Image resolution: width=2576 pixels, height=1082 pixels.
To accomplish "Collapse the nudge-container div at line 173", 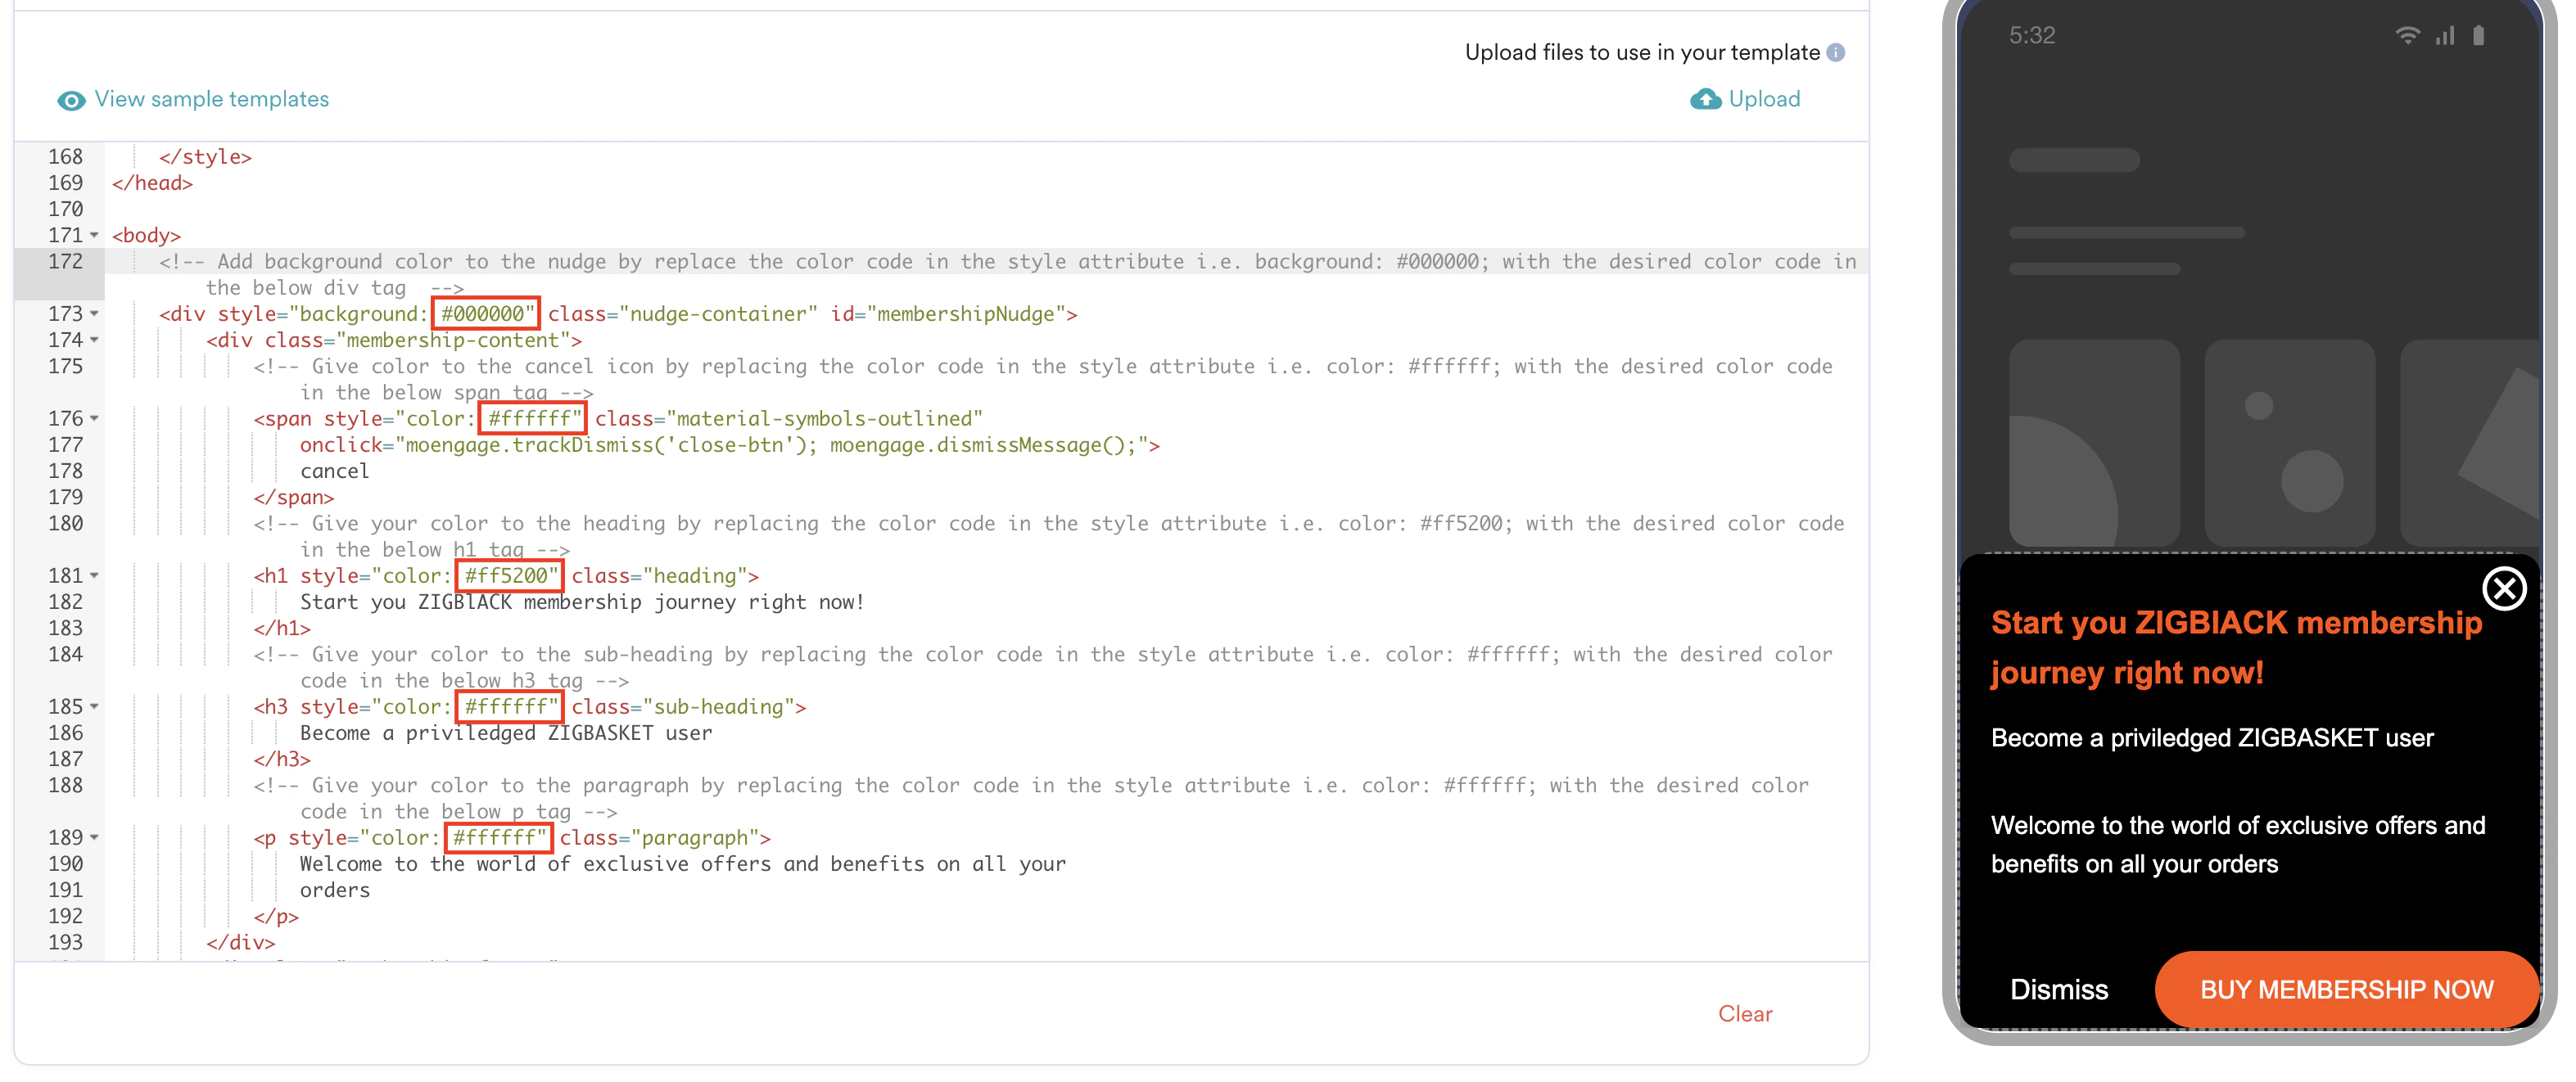I will (95, 314).
